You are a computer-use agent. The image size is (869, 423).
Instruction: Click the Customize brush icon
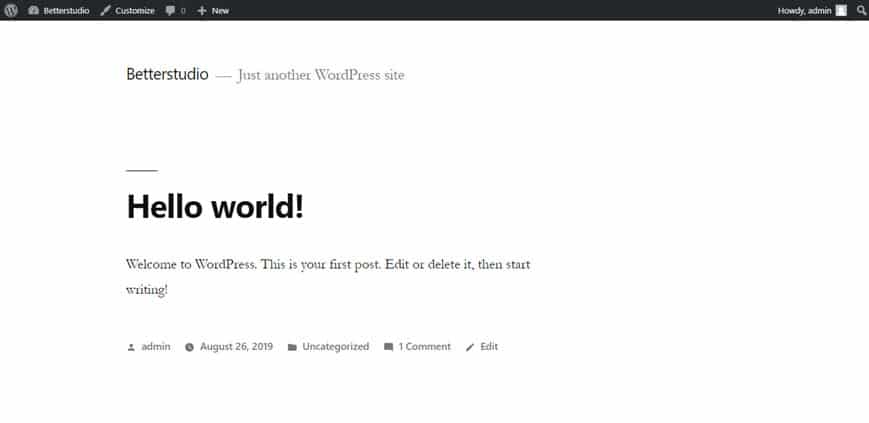[x=105, y=11]
